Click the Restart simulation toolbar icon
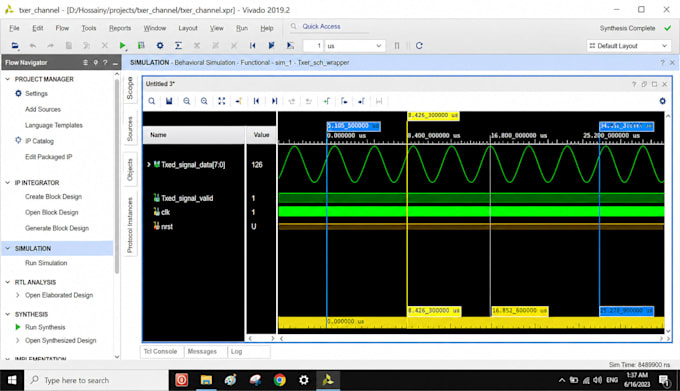 pos(252,46)
